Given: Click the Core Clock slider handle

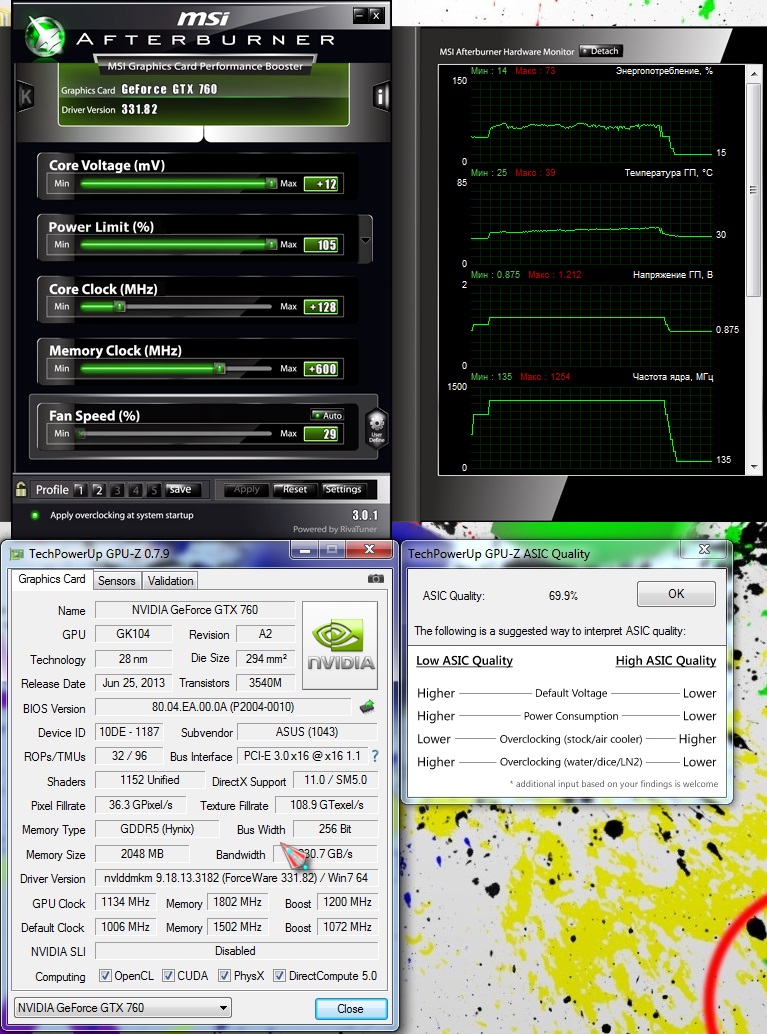Looking at the screenshot, I should click(x=119, y=307).
